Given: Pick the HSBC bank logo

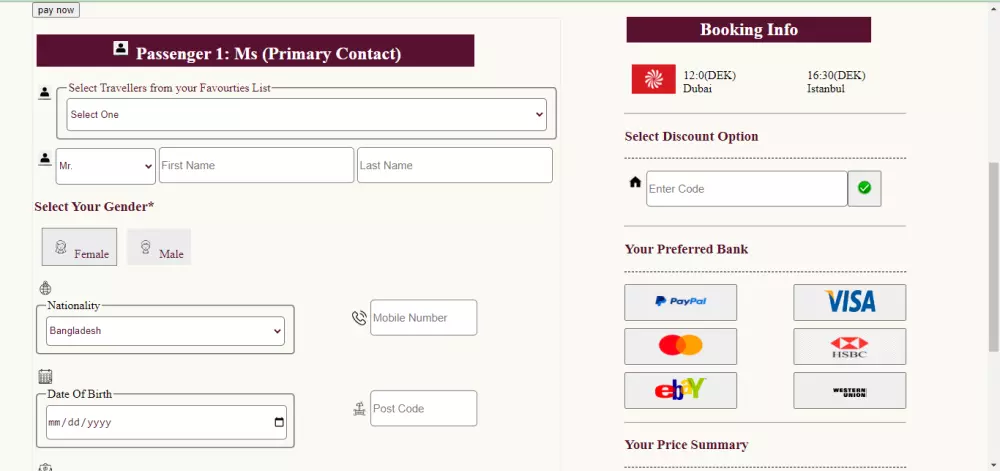Looking at the screenshot, I should coord(849,346).
